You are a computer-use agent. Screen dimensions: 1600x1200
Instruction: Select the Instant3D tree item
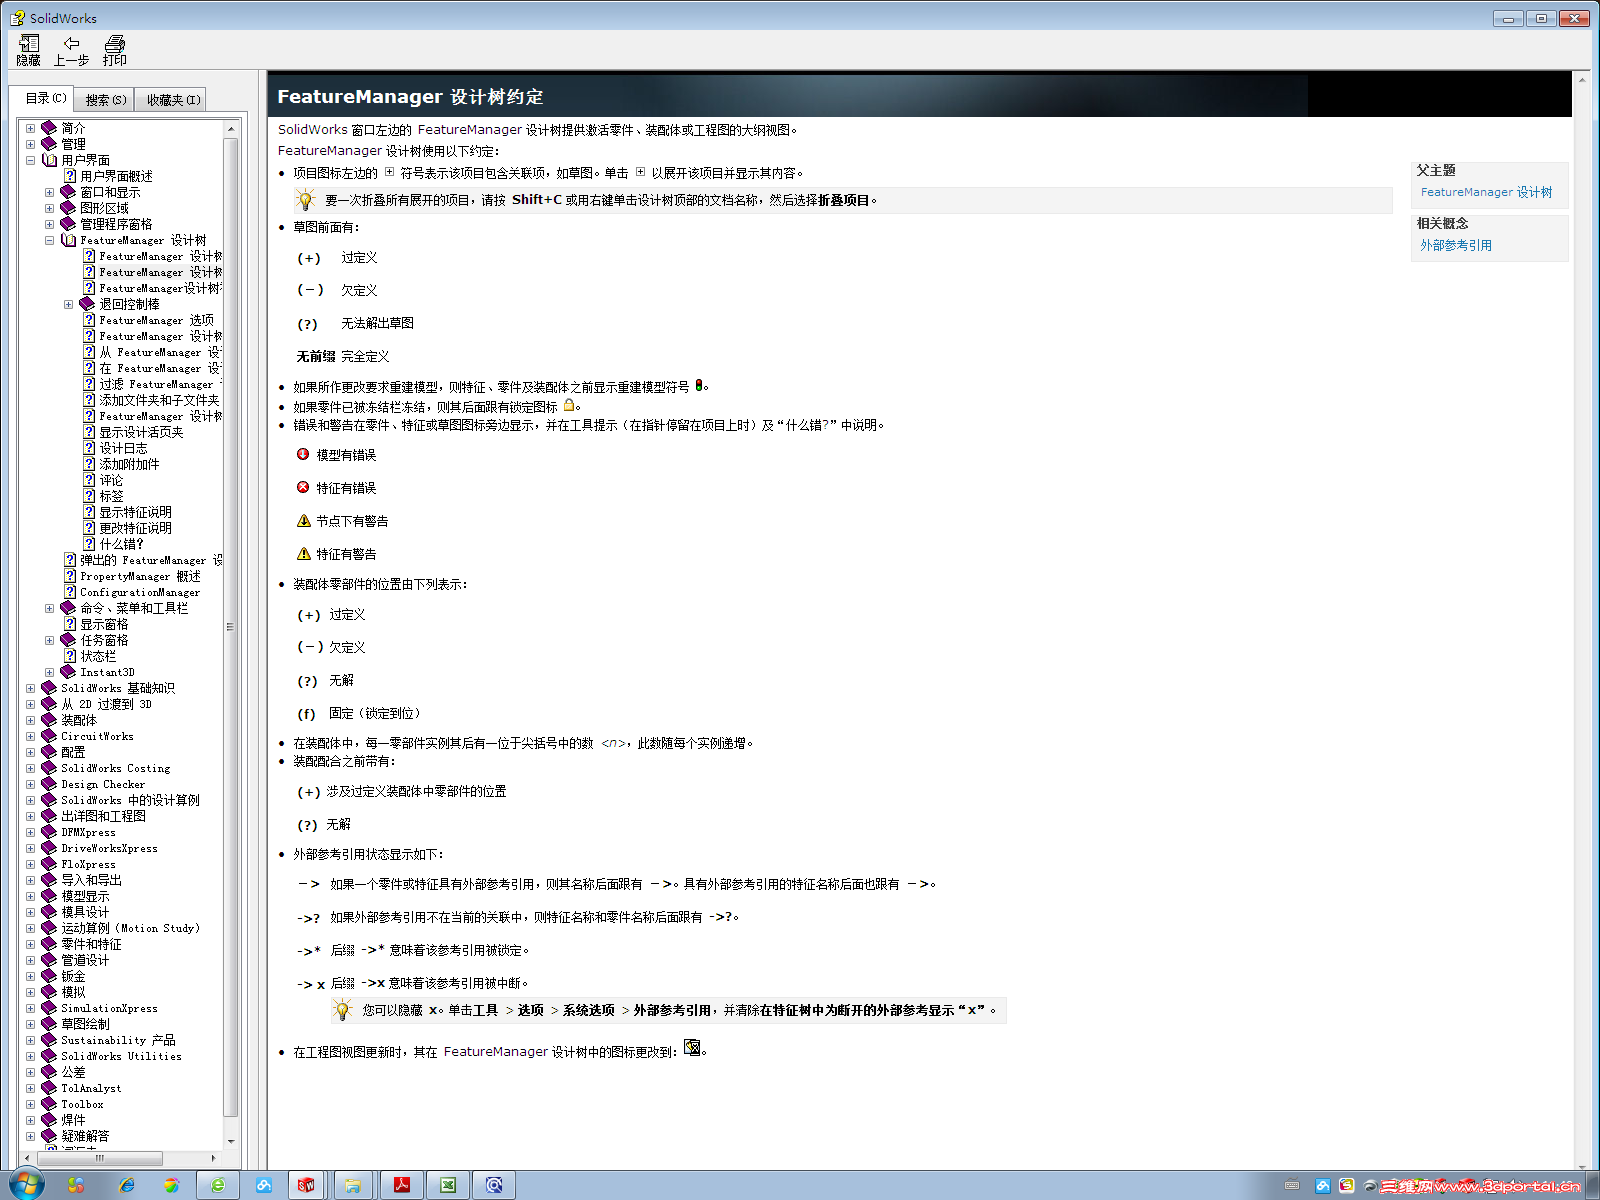[x=107, y=672]
